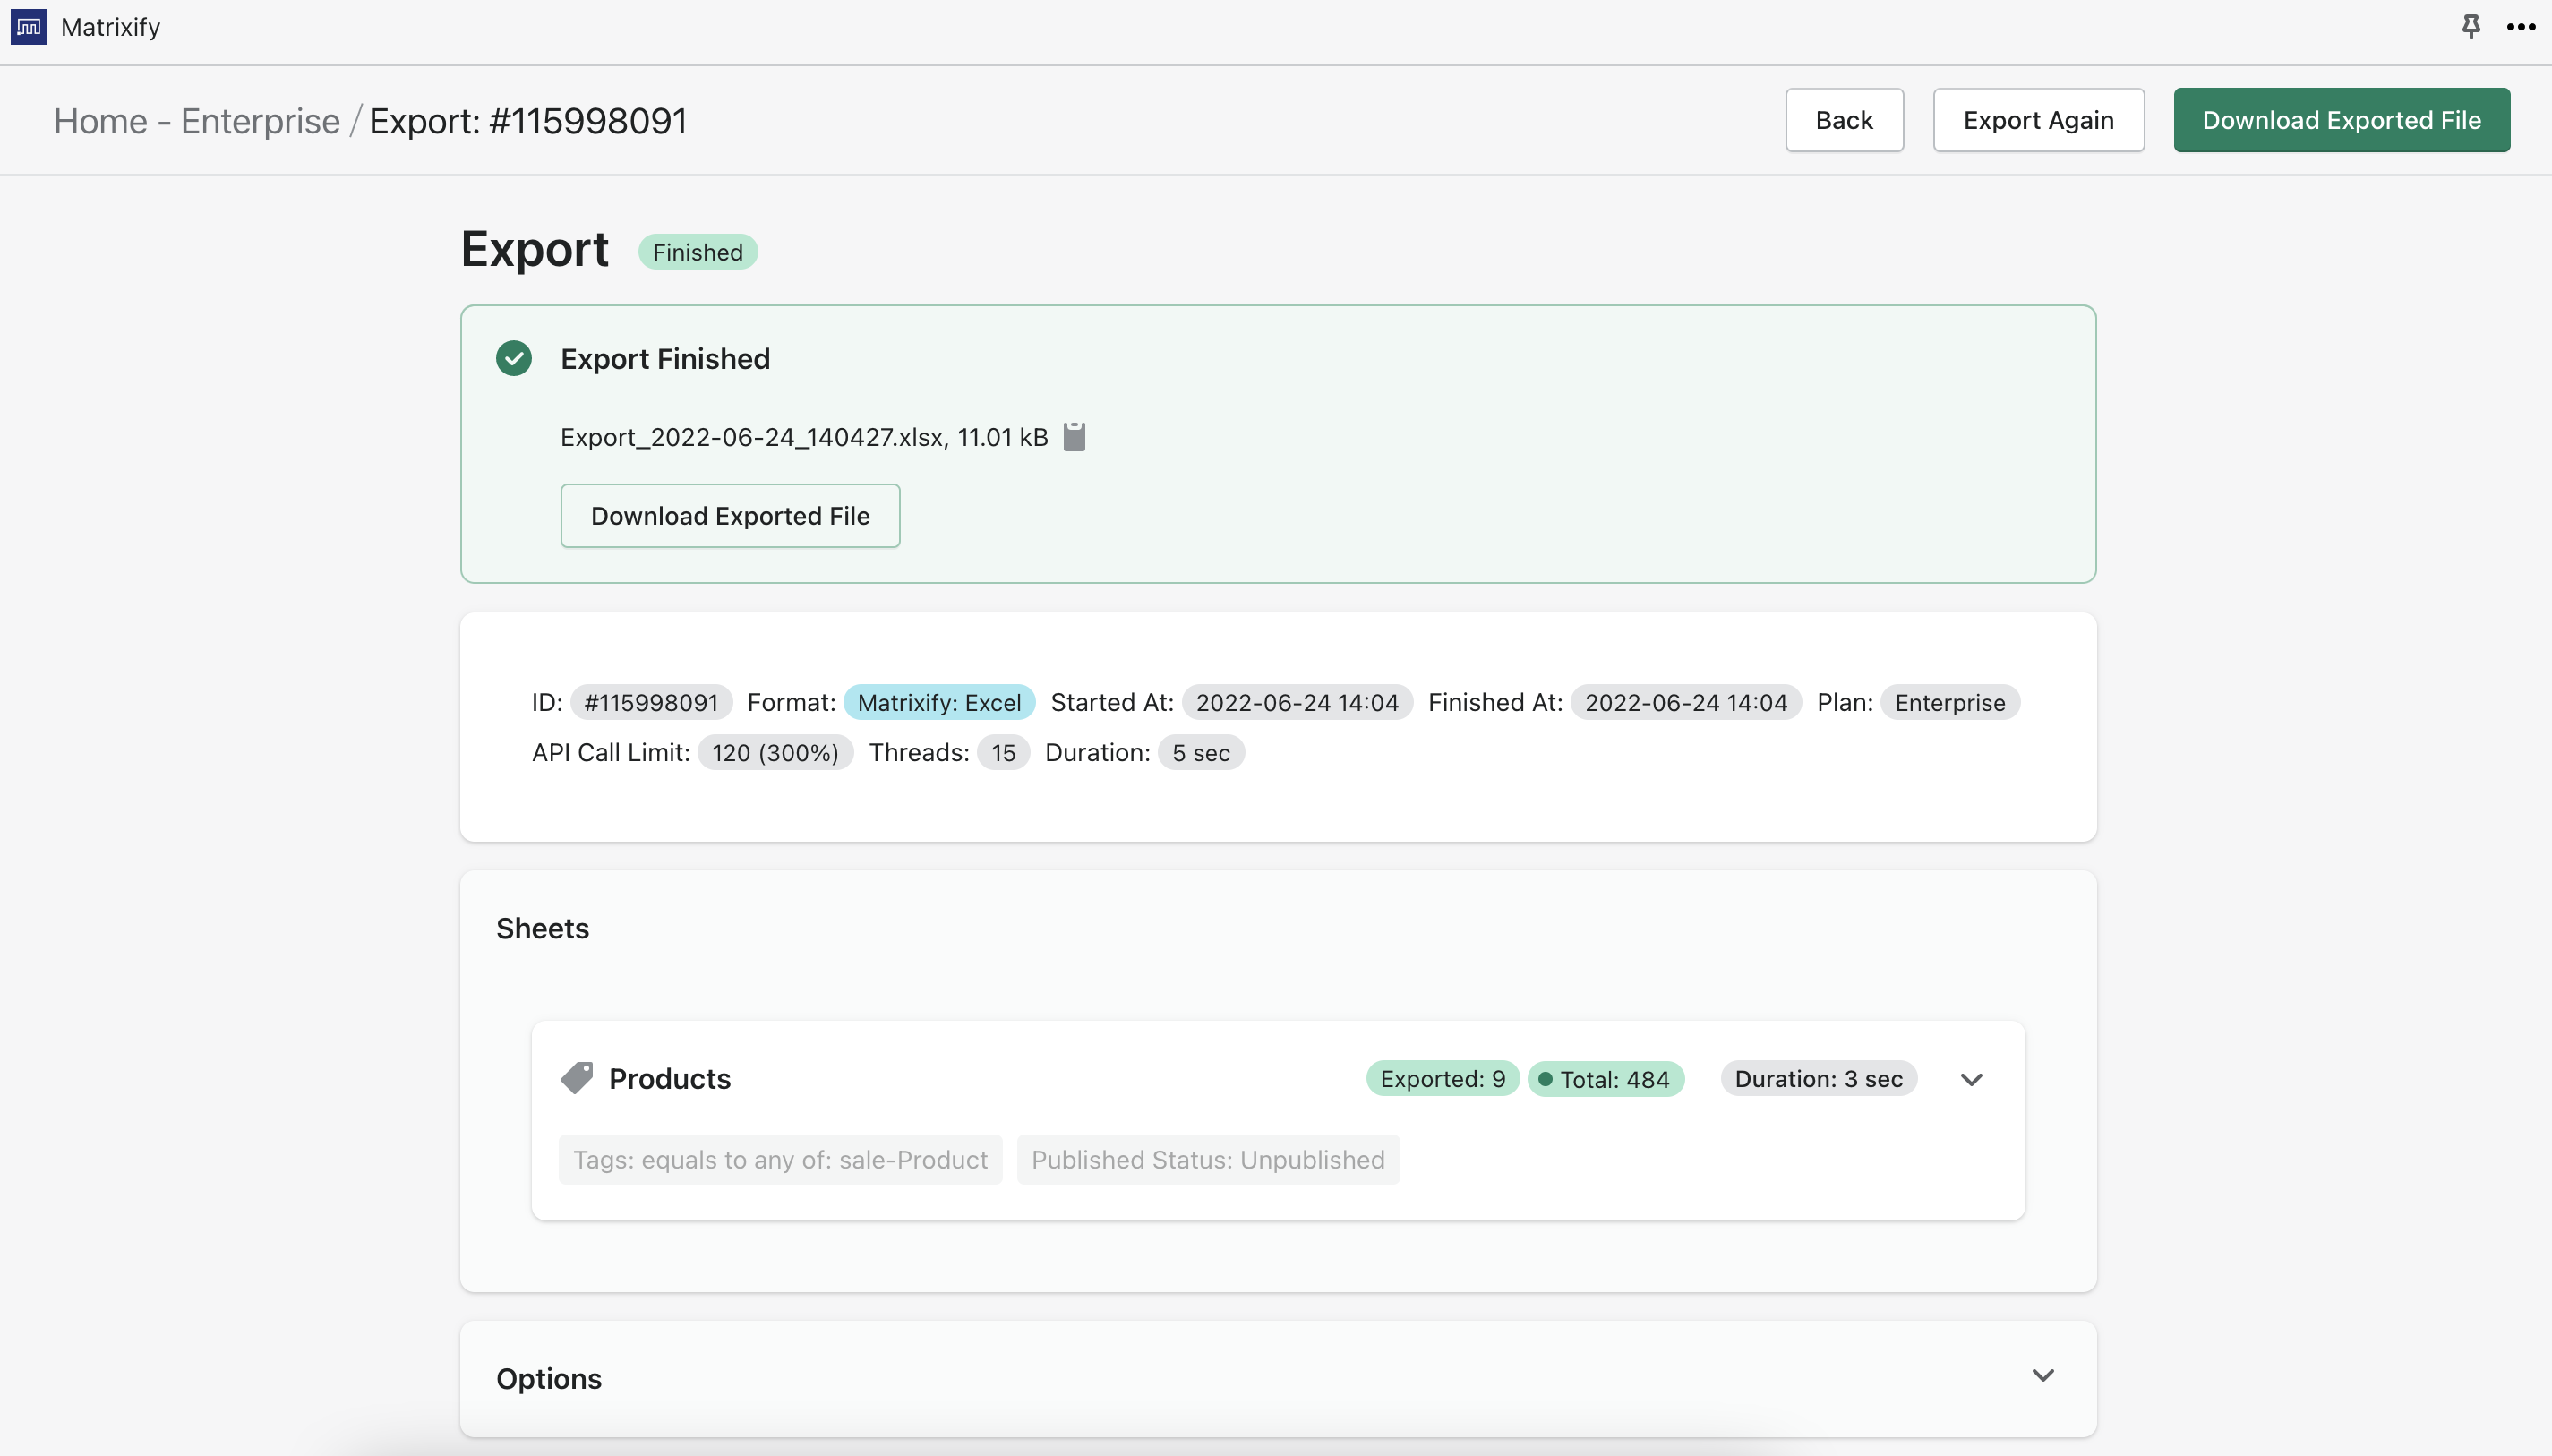Click the Exported: 9 badge

[x=1442, y=1078]
